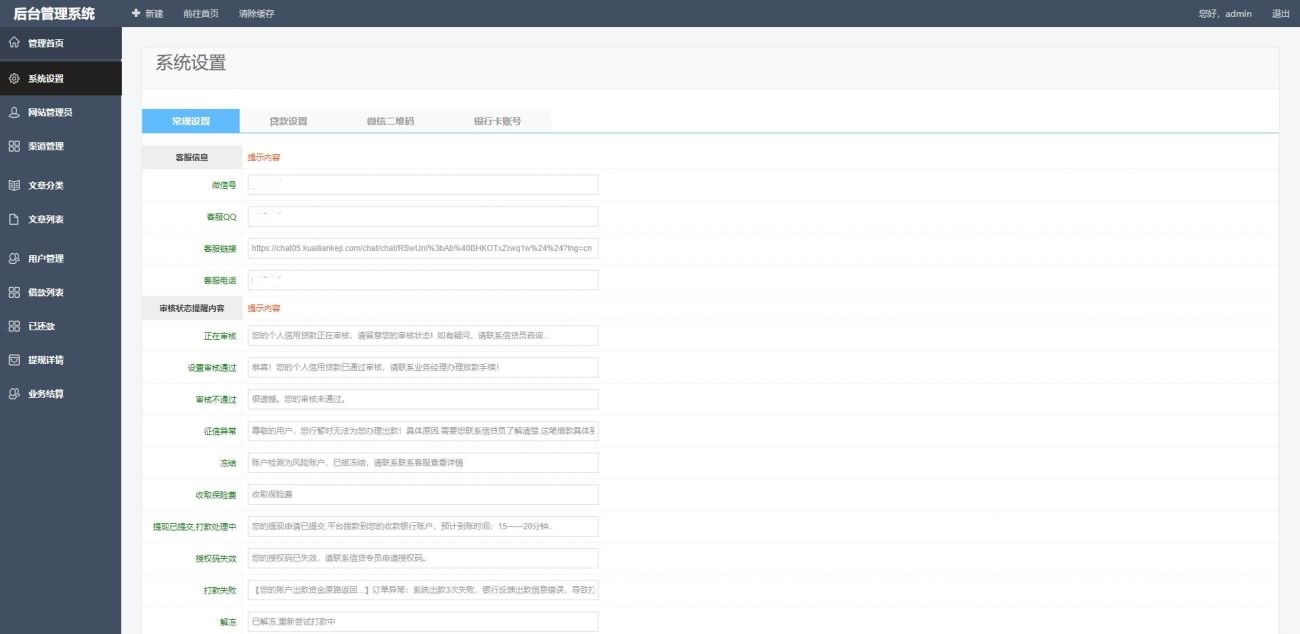The height and width of the screenshot is (634, 1300).
Task: Click the 授权码失效 field label
Action: [215, 558]
